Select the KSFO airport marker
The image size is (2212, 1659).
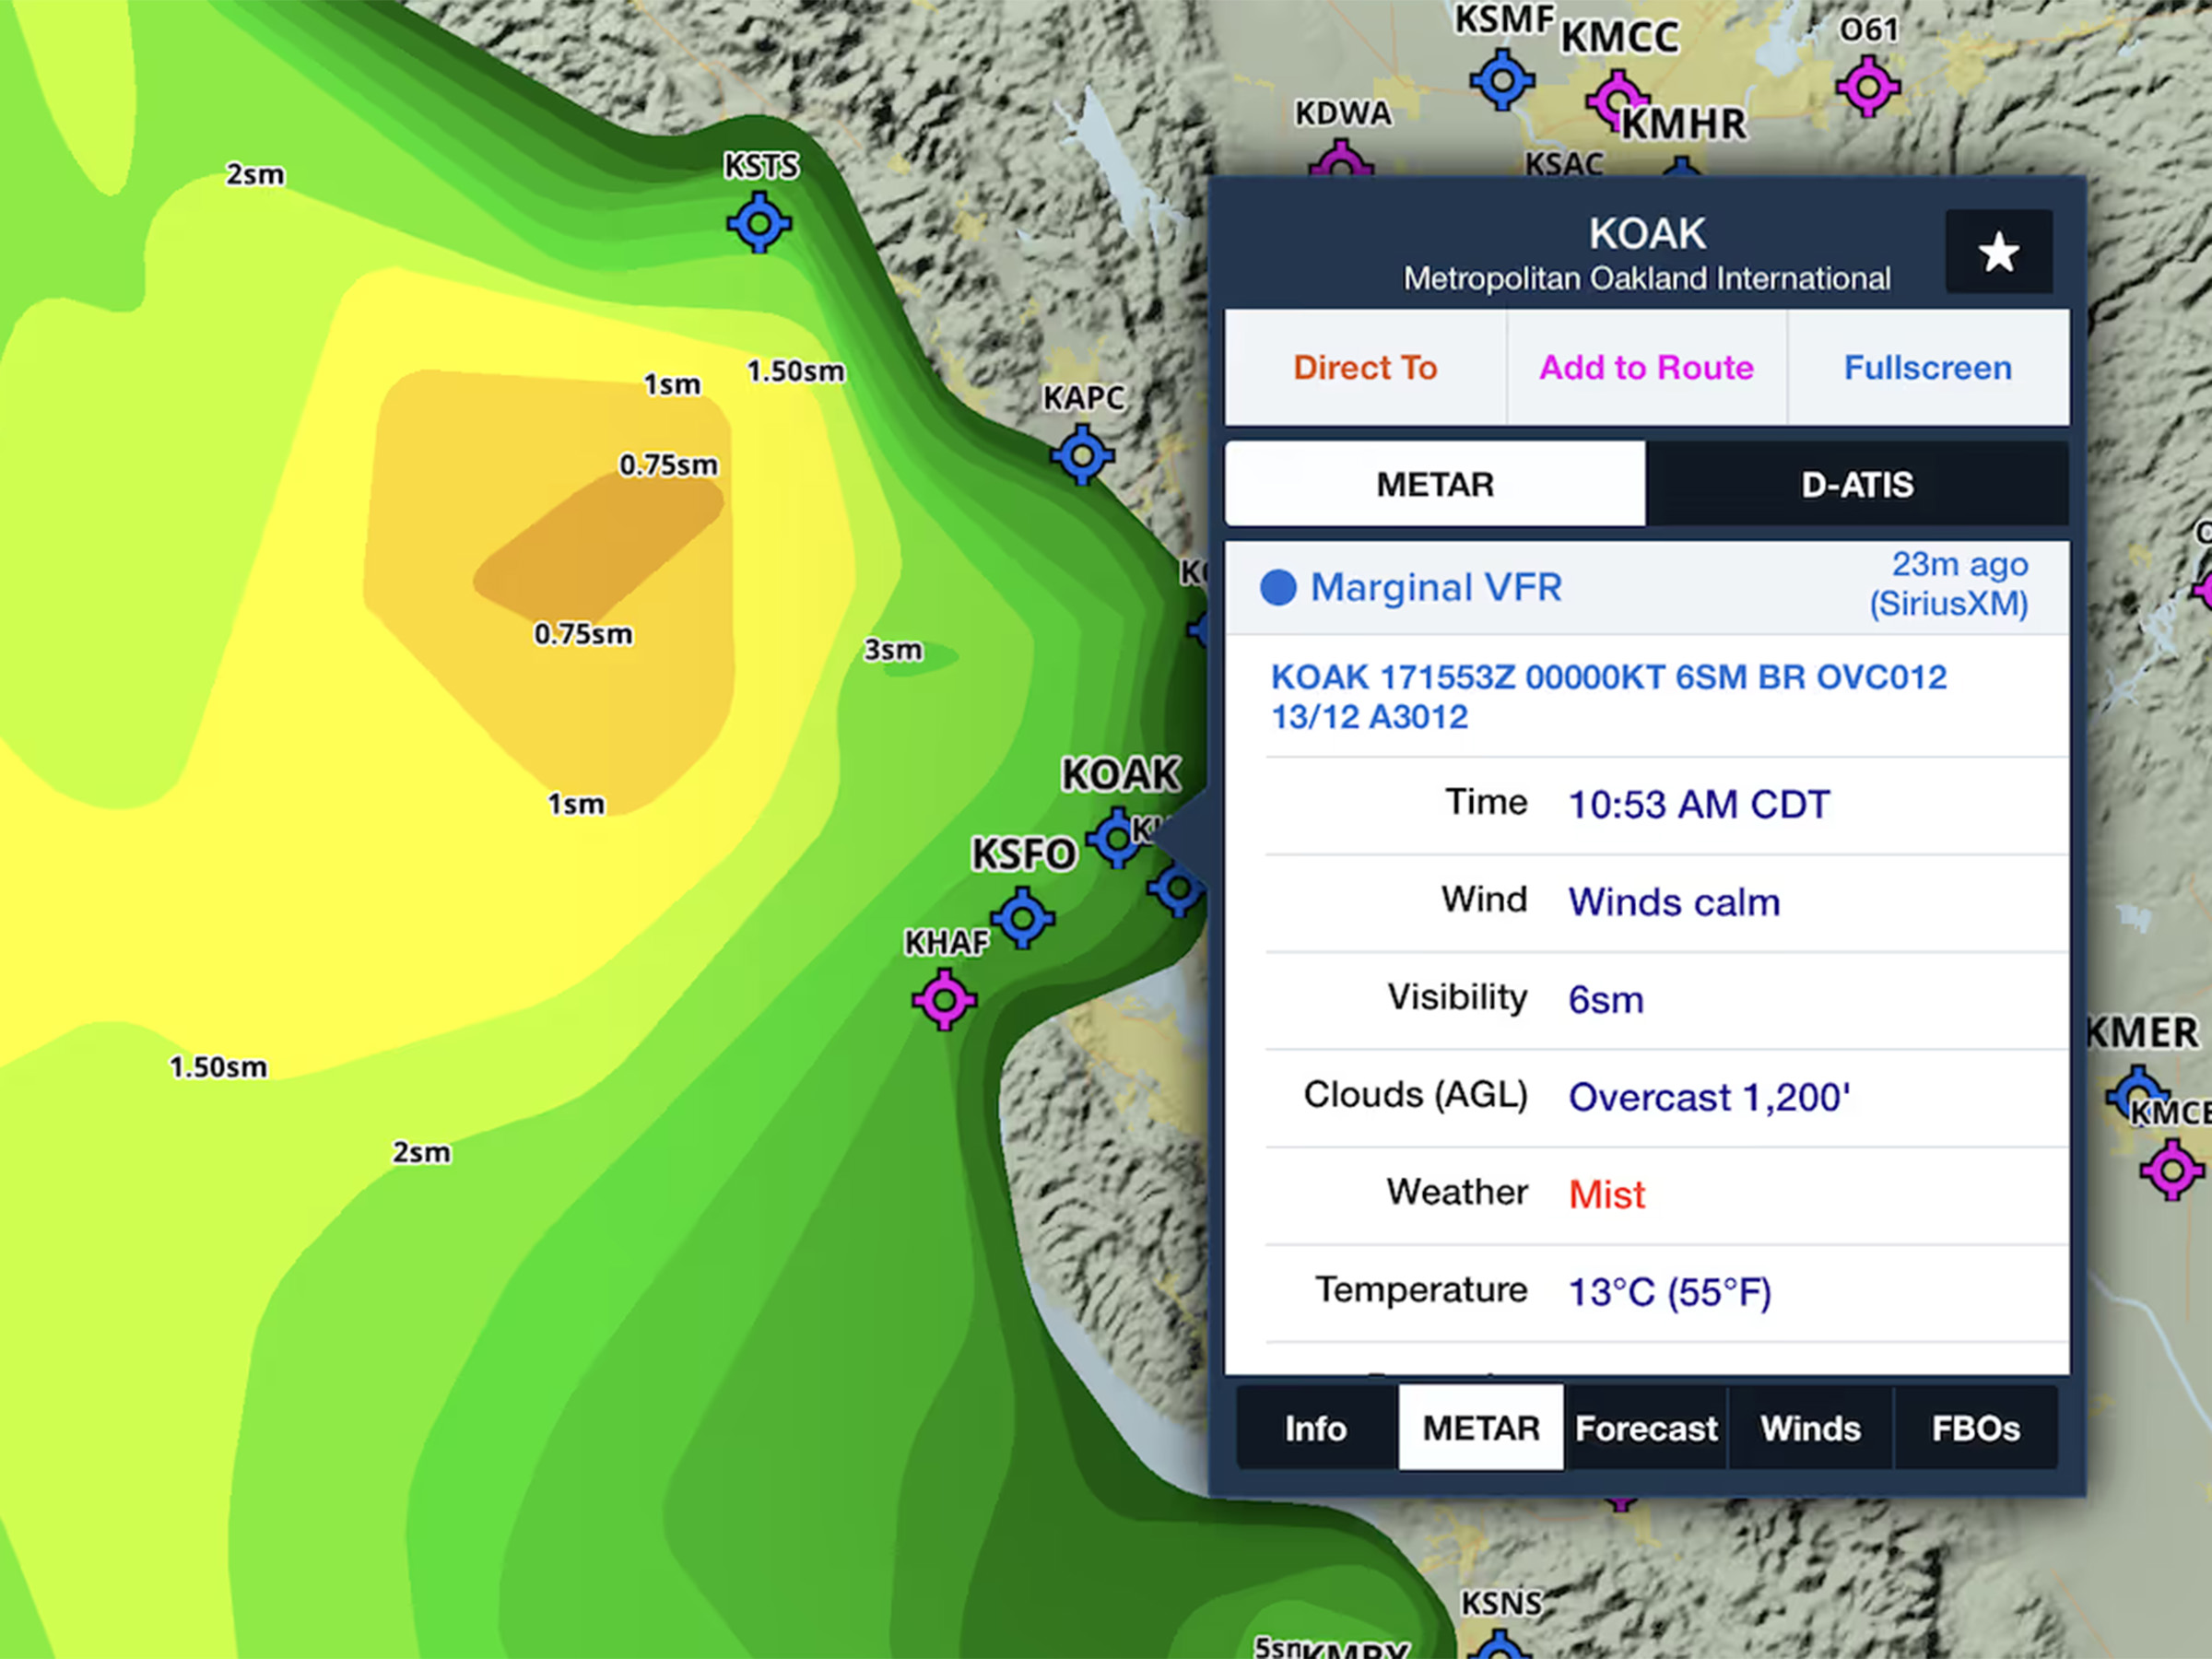tap(1022, 917)
